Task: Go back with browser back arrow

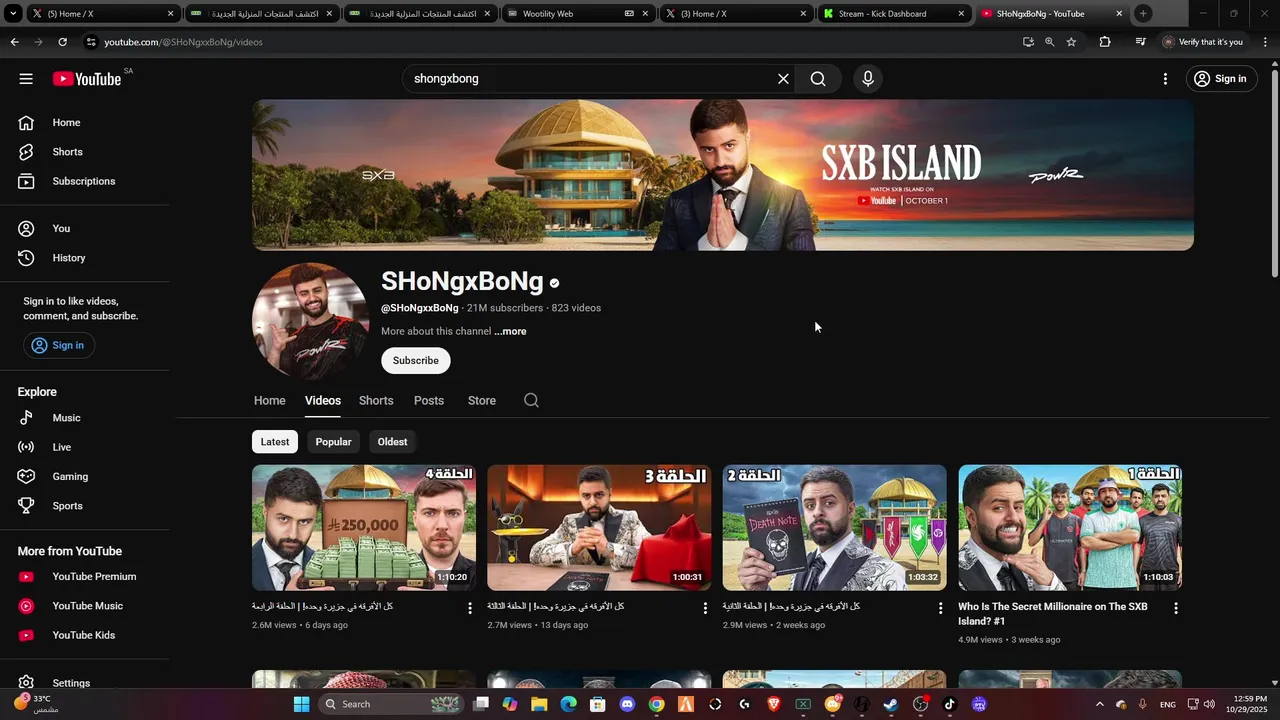Action: click(14, 42)
